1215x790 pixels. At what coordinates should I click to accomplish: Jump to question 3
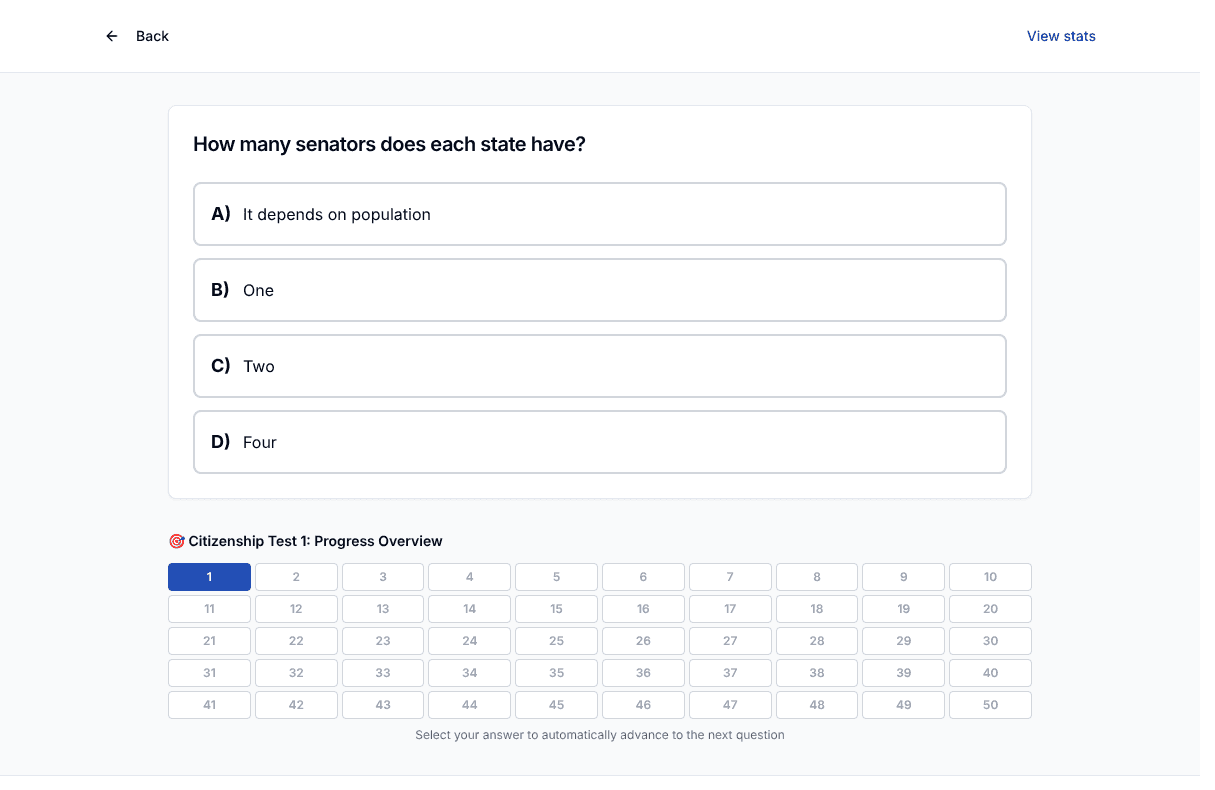[x=383, y=577]
